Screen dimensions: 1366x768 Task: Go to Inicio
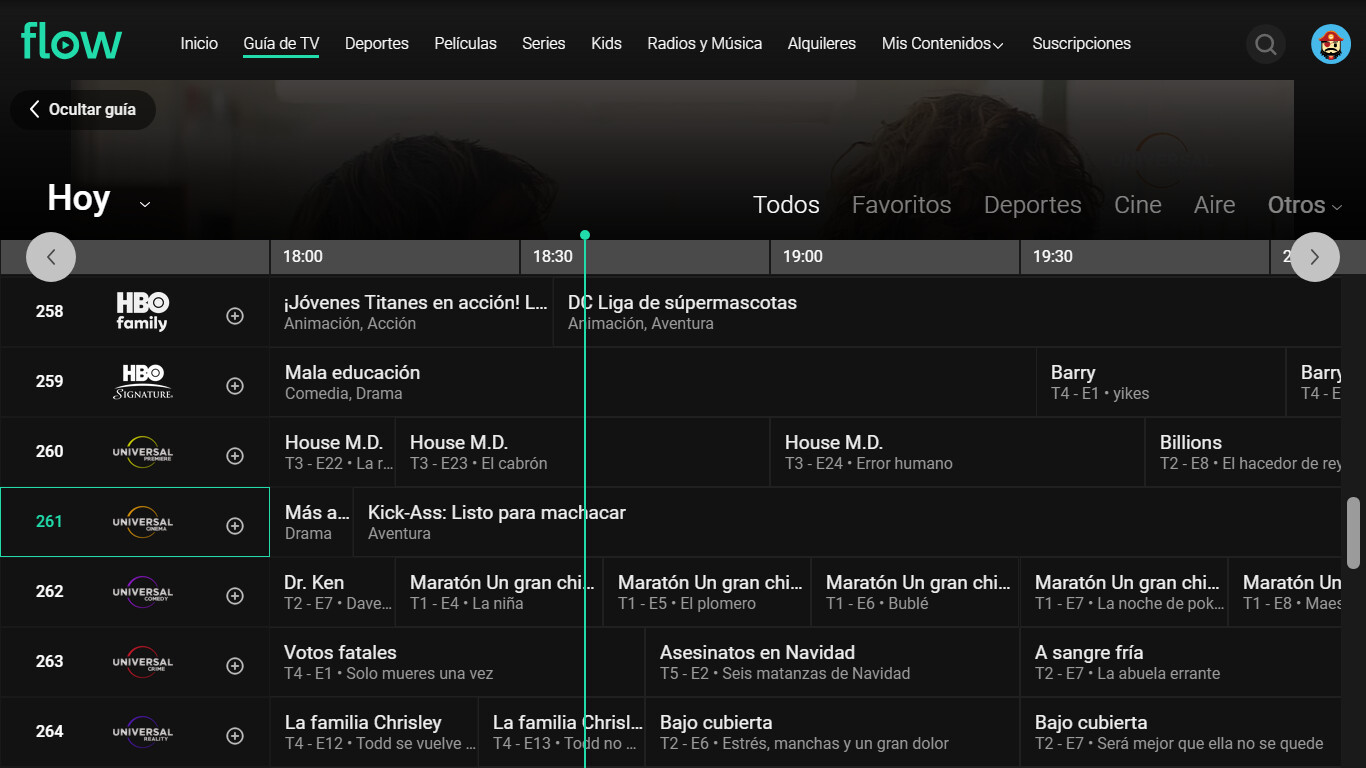tap(199, 44)
